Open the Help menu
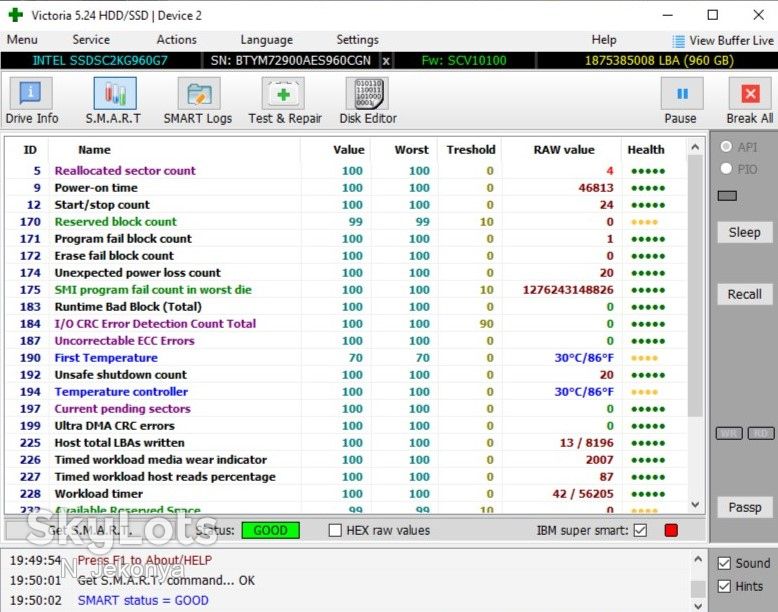778x612 pixels. coord(604,40)
